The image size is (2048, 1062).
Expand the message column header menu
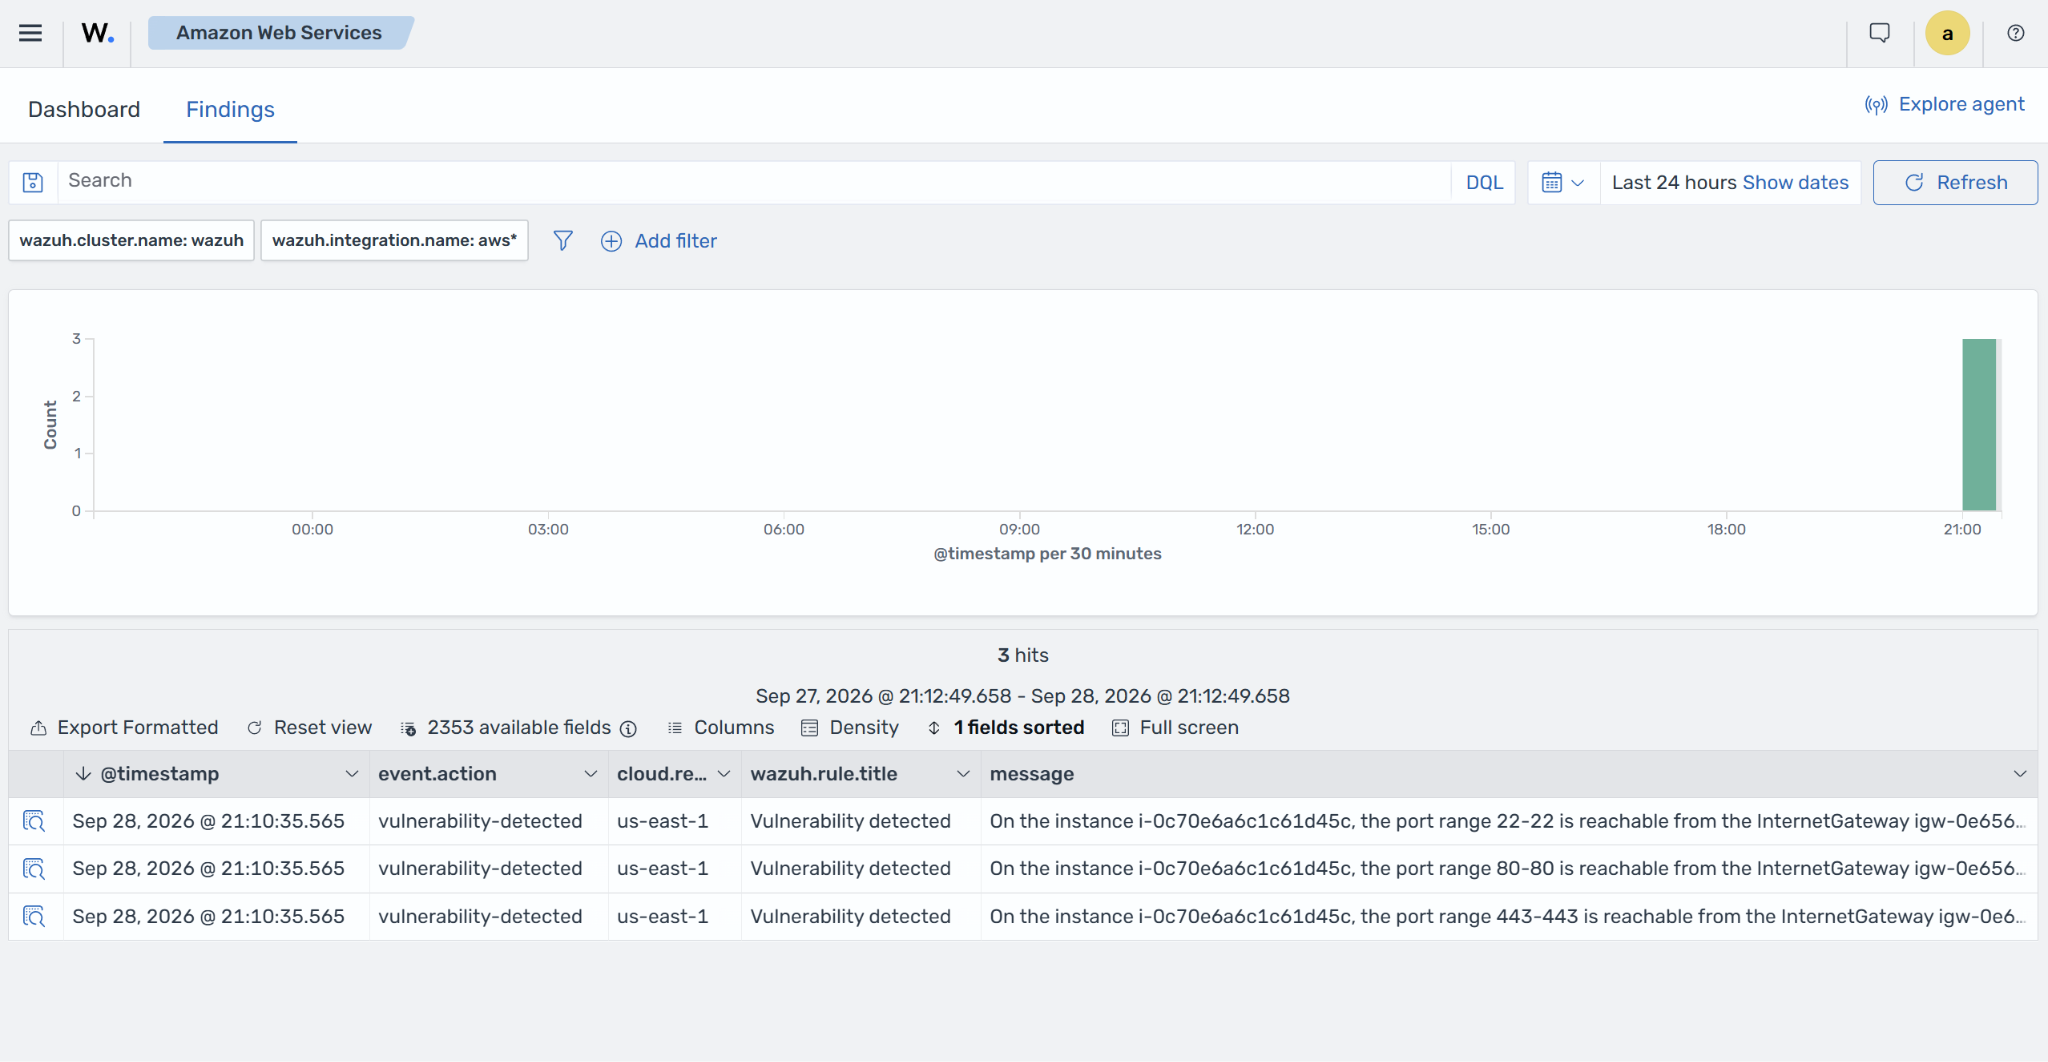[2019, 774]
